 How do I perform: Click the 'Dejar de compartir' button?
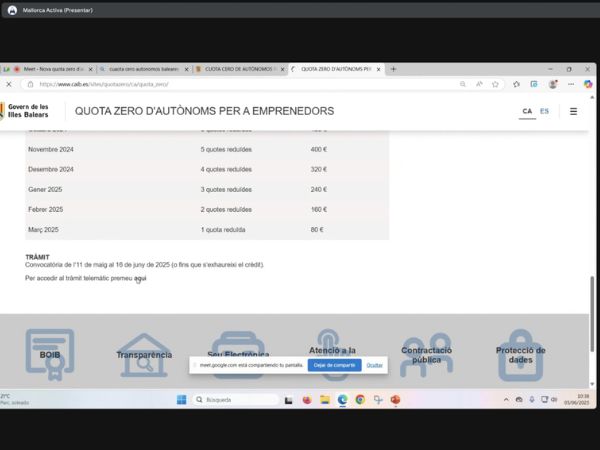click(335, 365)
